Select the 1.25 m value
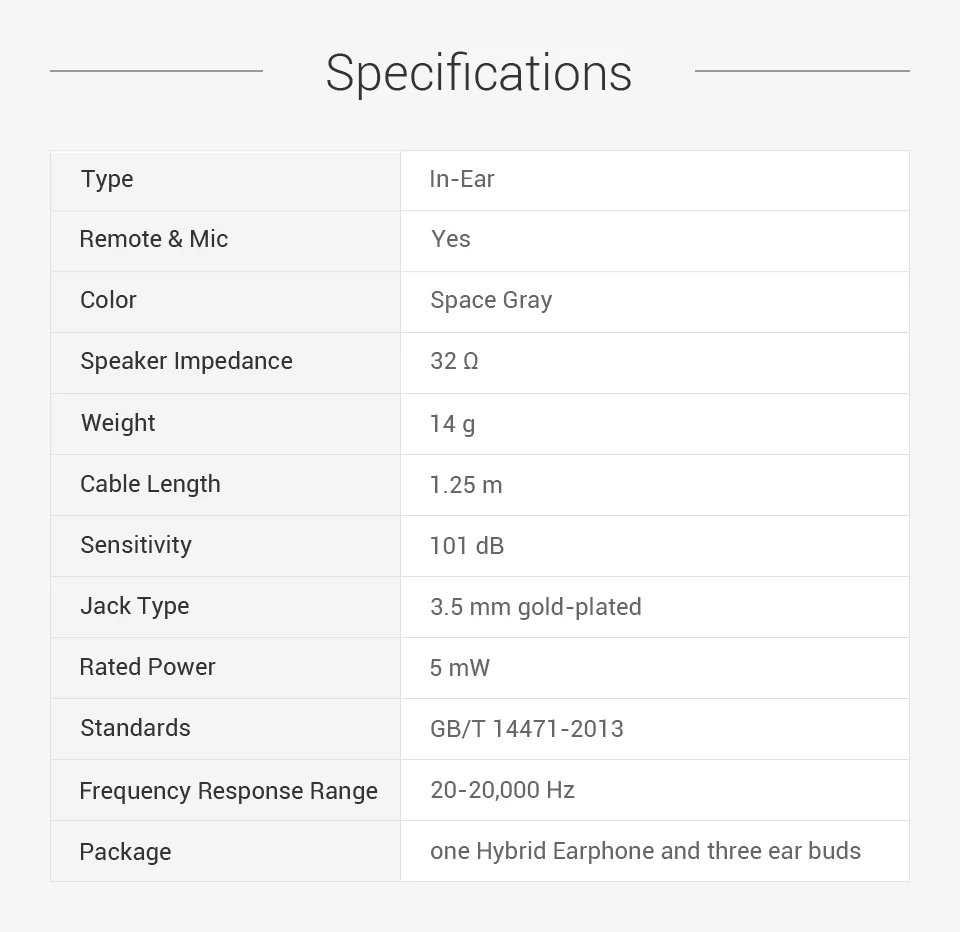The height and width of the screenshot is (932, 960). 466,485
